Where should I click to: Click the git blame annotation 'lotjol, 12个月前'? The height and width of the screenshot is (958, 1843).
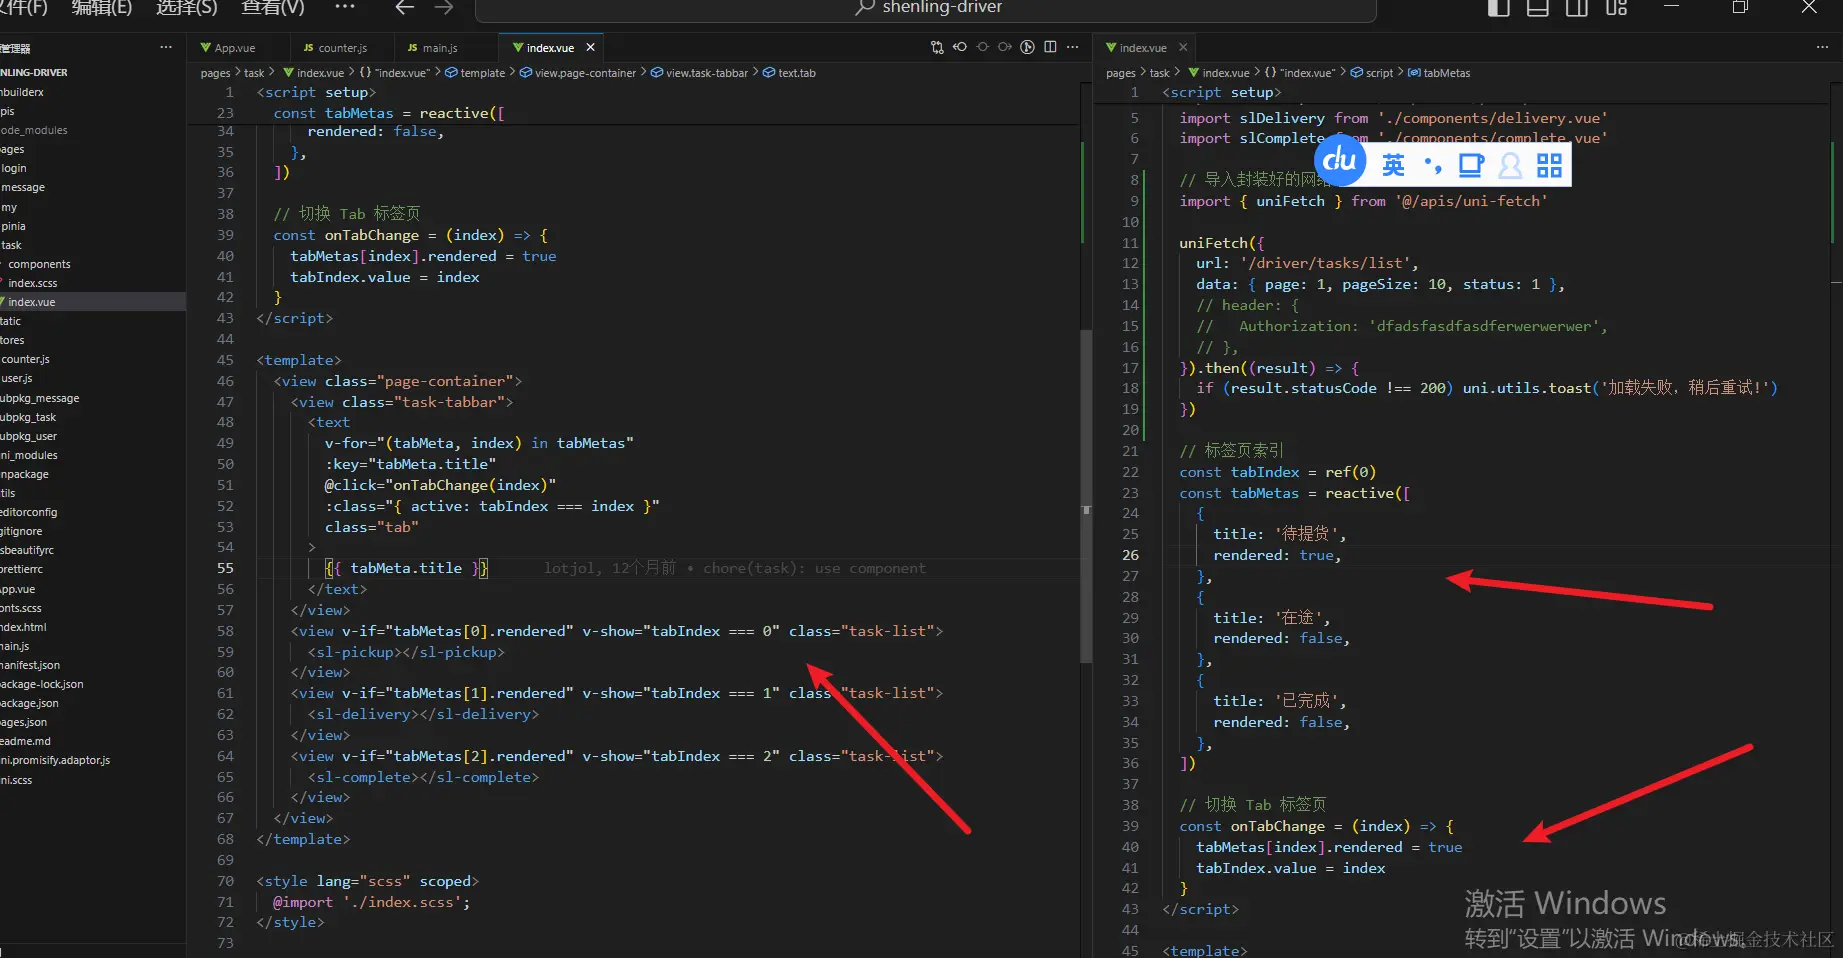610,568
